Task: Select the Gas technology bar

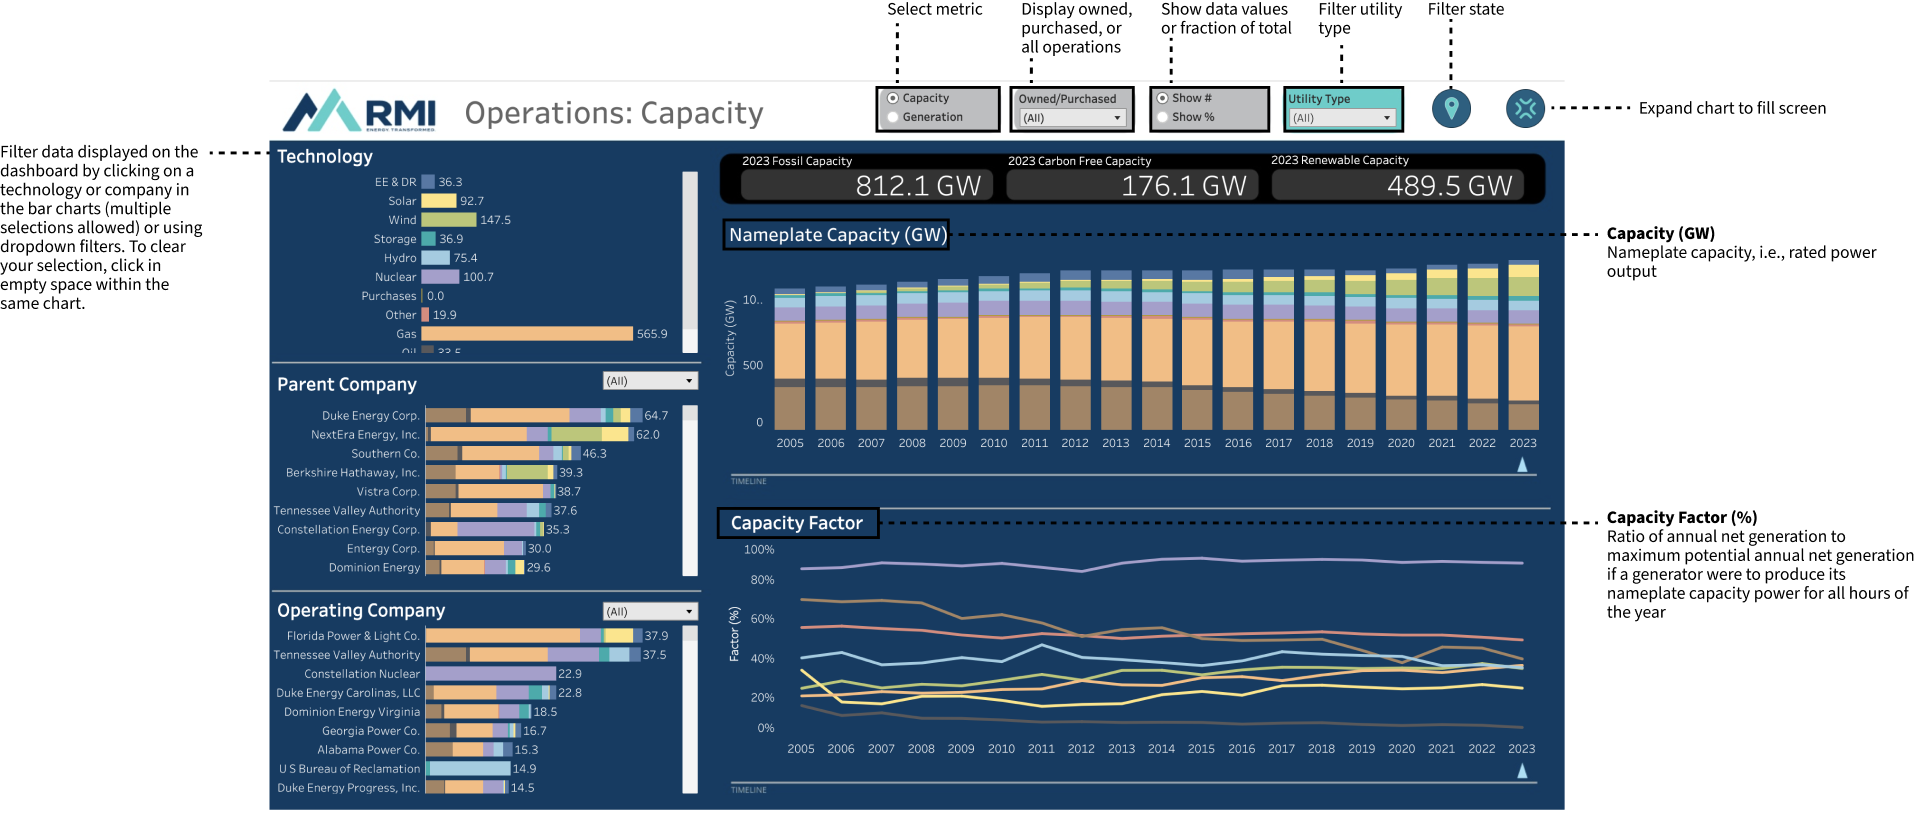Action: coord(527,334)
